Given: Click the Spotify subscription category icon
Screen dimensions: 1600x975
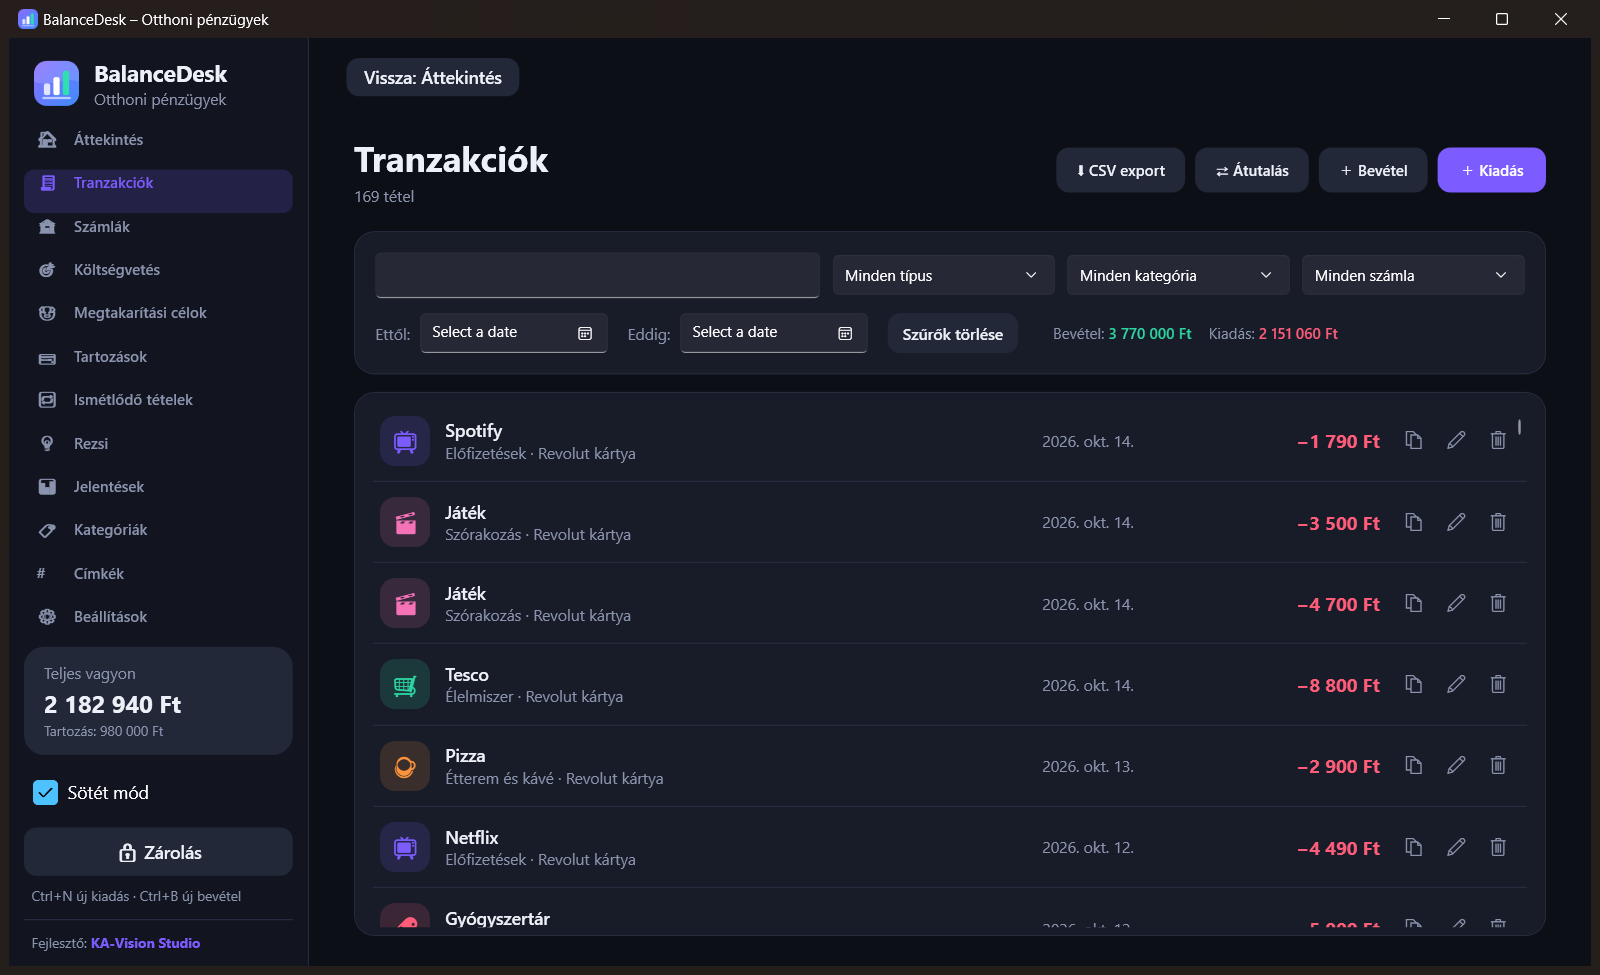Looking at the screenshot, I should (405, 441).
